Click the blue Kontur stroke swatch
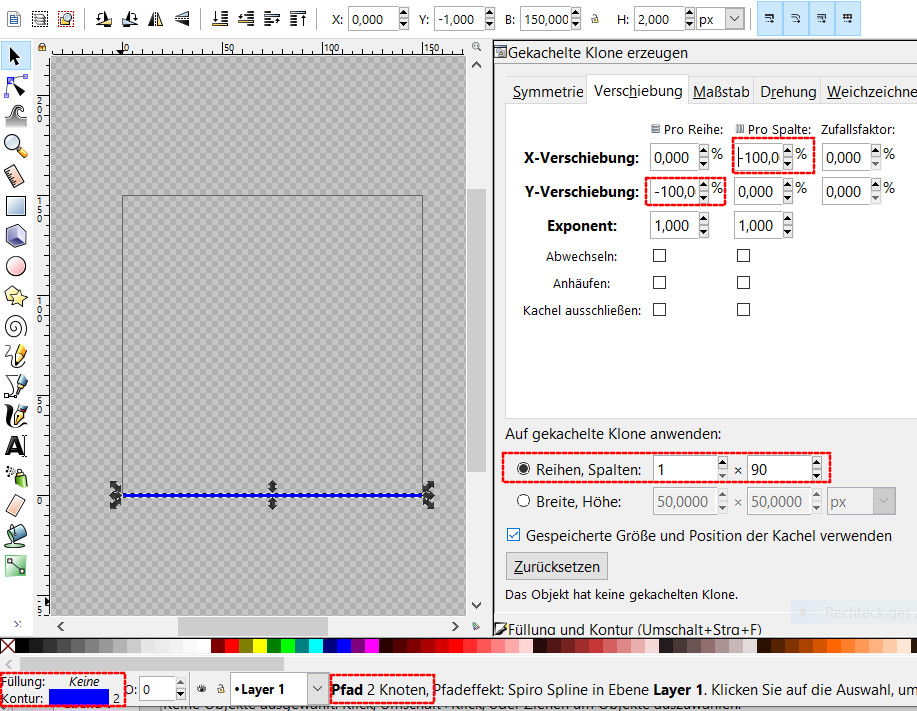This screenshot has width=917, height=711. click(x=79, y=698)
